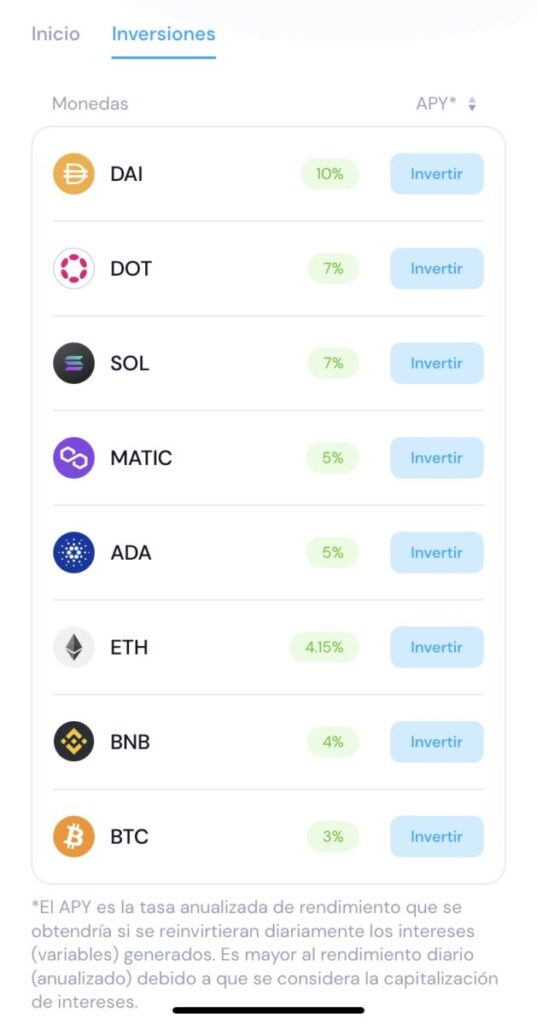Switch to the Inicio tab

click(x=56, y=34)
